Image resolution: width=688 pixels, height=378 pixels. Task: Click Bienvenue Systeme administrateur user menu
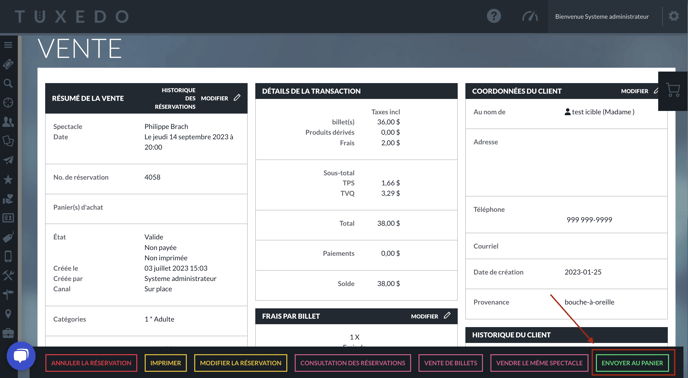(x=602, y=17)
